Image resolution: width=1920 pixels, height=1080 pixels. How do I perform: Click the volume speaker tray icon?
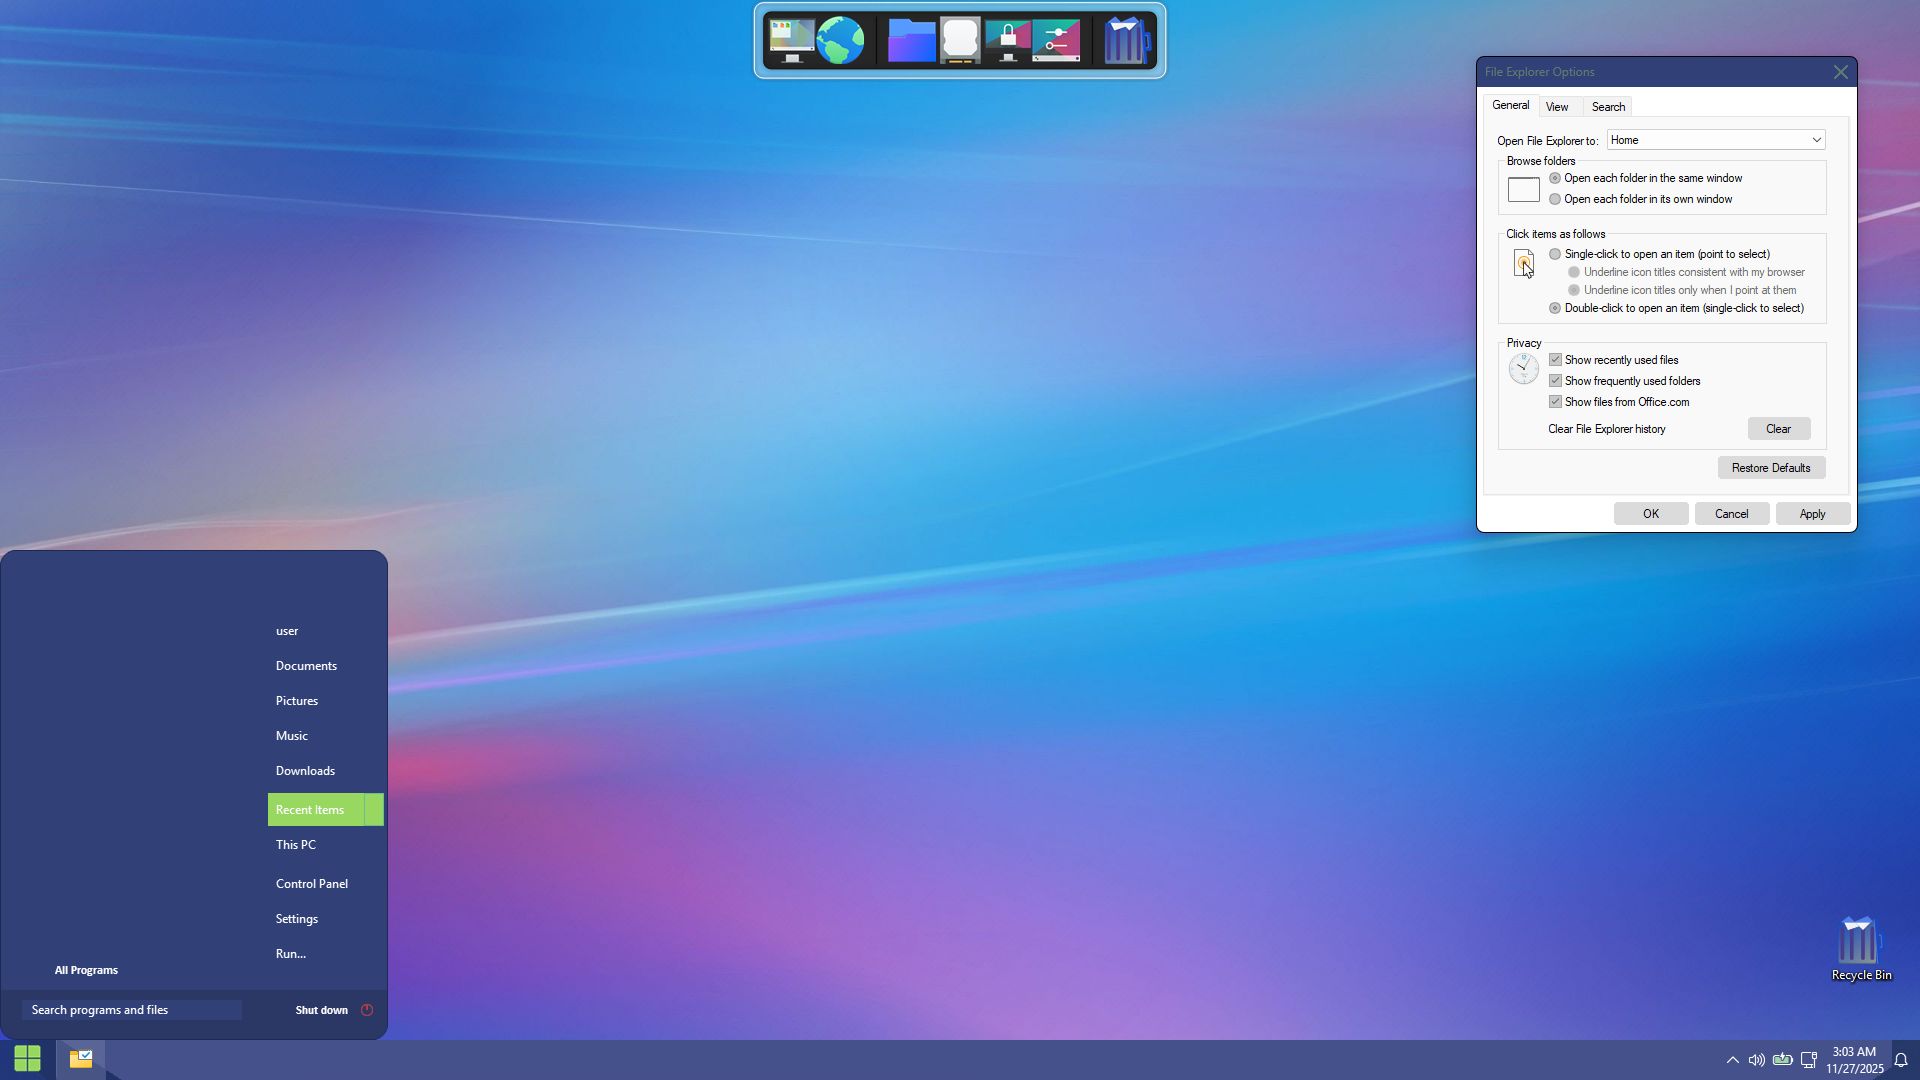(x=1756, y=1060)
